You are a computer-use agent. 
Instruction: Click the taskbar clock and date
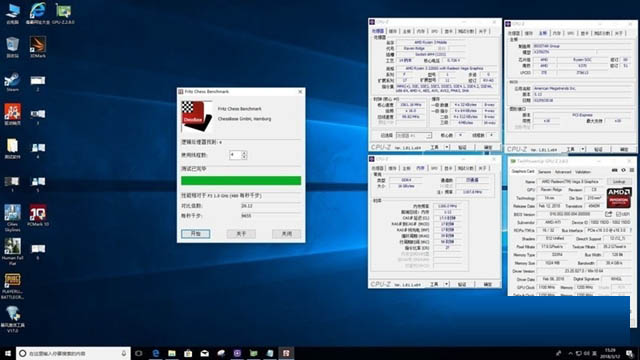(x=610, y=353)
